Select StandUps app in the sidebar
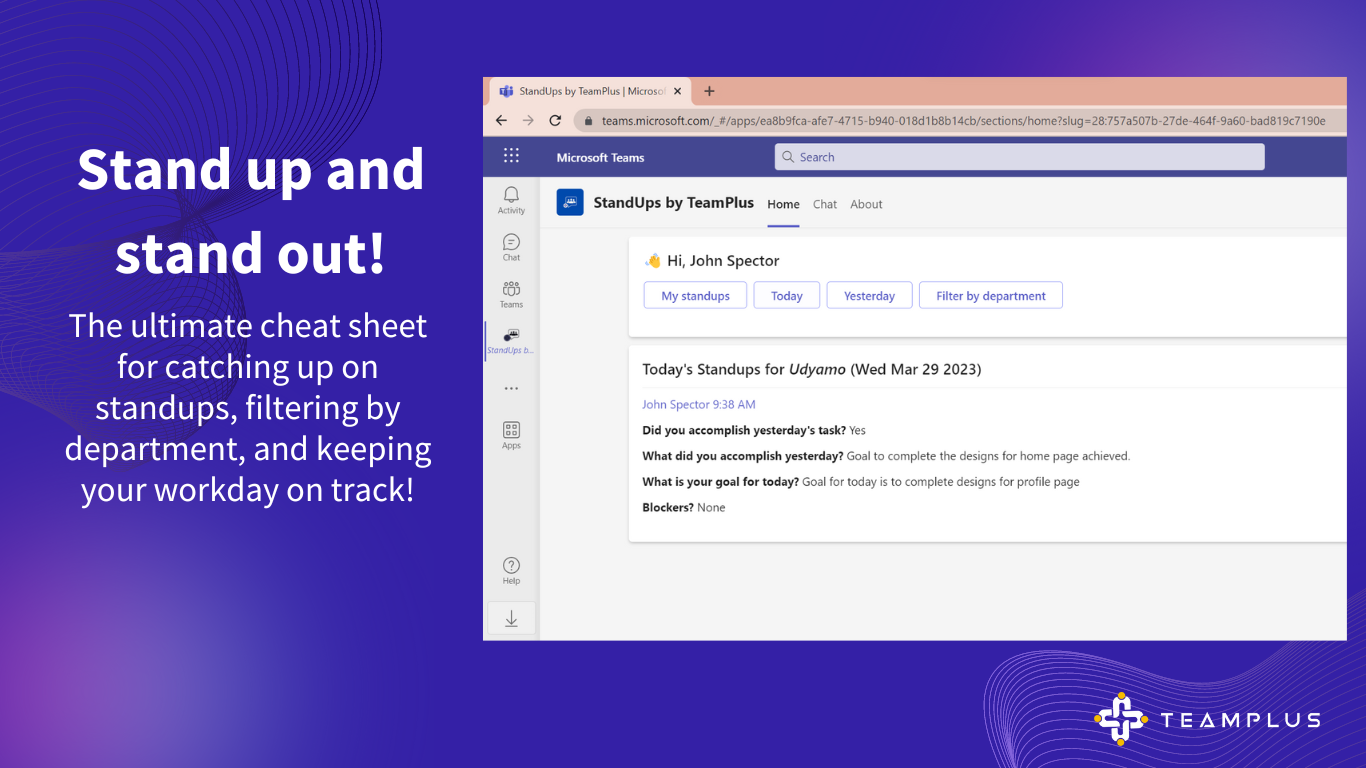Screen dimensions: 1366x768 [x=511, y=341]
